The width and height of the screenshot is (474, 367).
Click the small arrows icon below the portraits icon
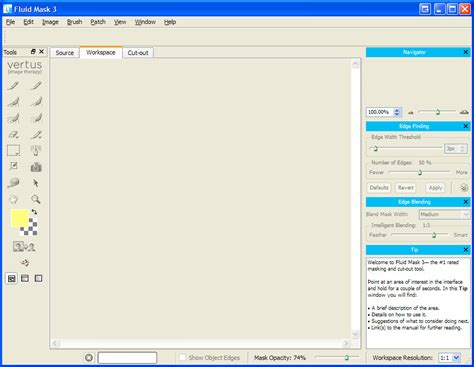[x=25, y=263]
